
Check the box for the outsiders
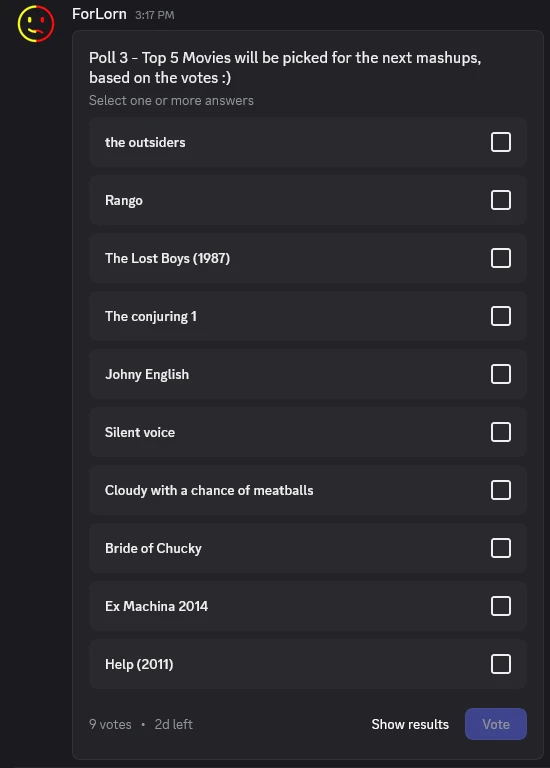[x=501, y=142]
